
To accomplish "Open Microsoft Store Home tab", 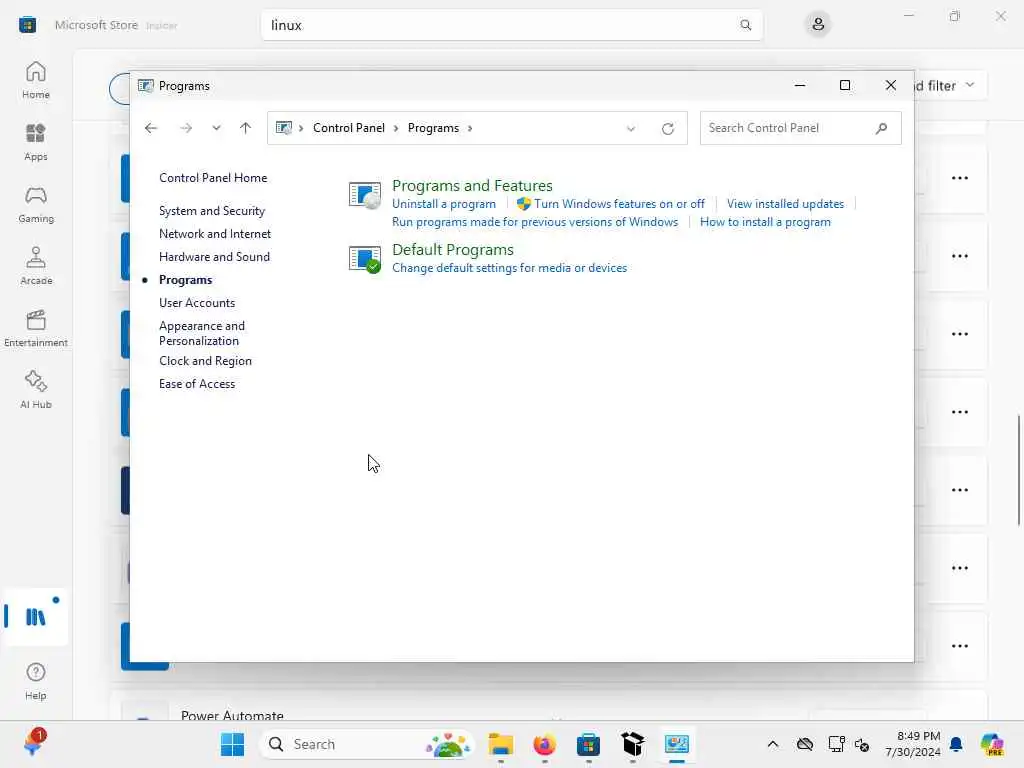I will coord(36,80).
